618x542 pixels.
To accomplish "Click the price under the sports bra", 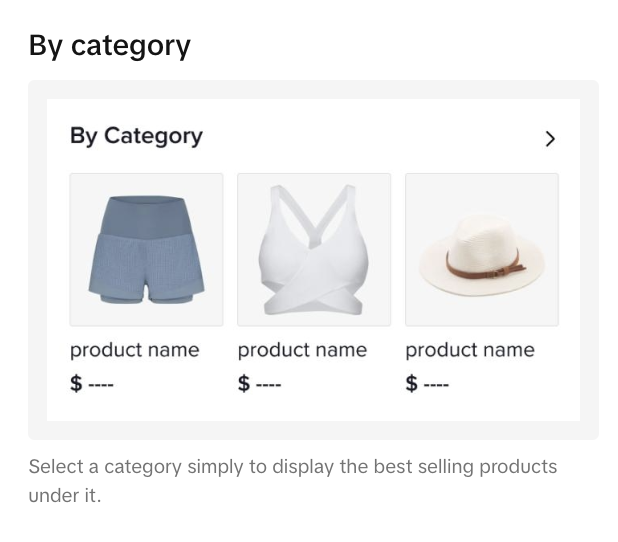I will pyautogui.click(x=259, y=384).
